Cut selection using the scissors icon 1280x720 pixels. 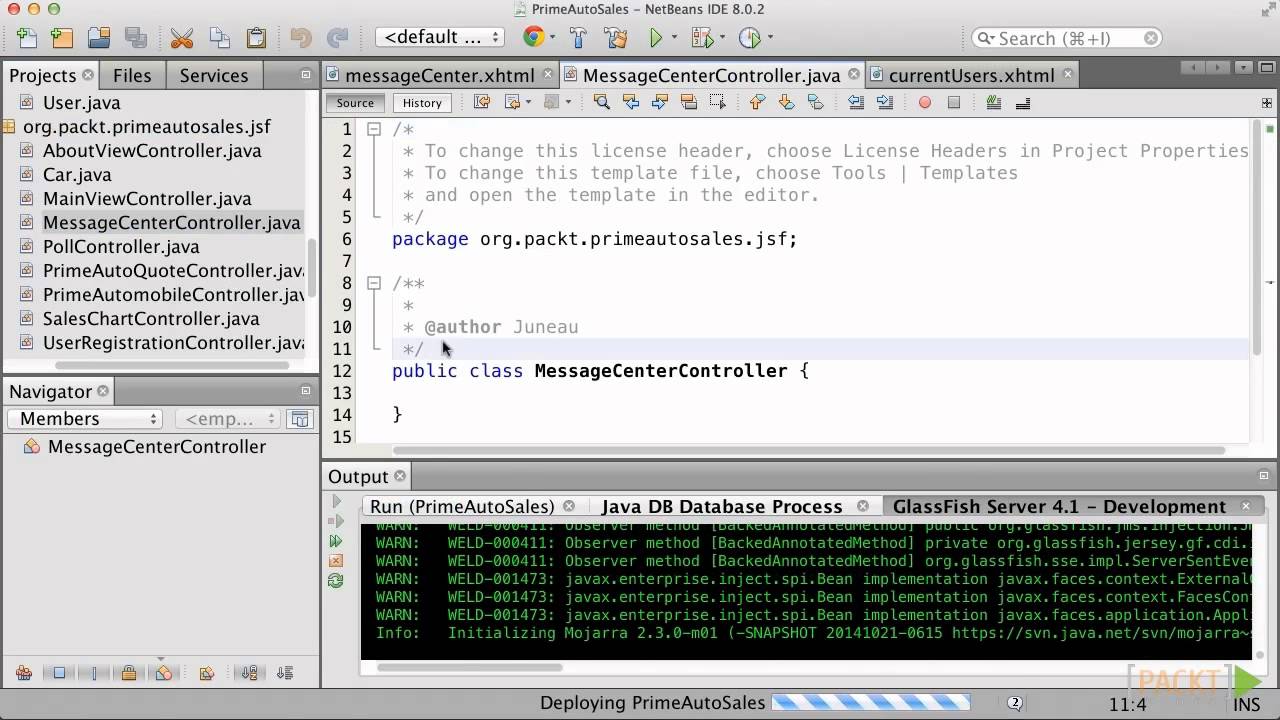pyautogui.click(x=181, y=38)
